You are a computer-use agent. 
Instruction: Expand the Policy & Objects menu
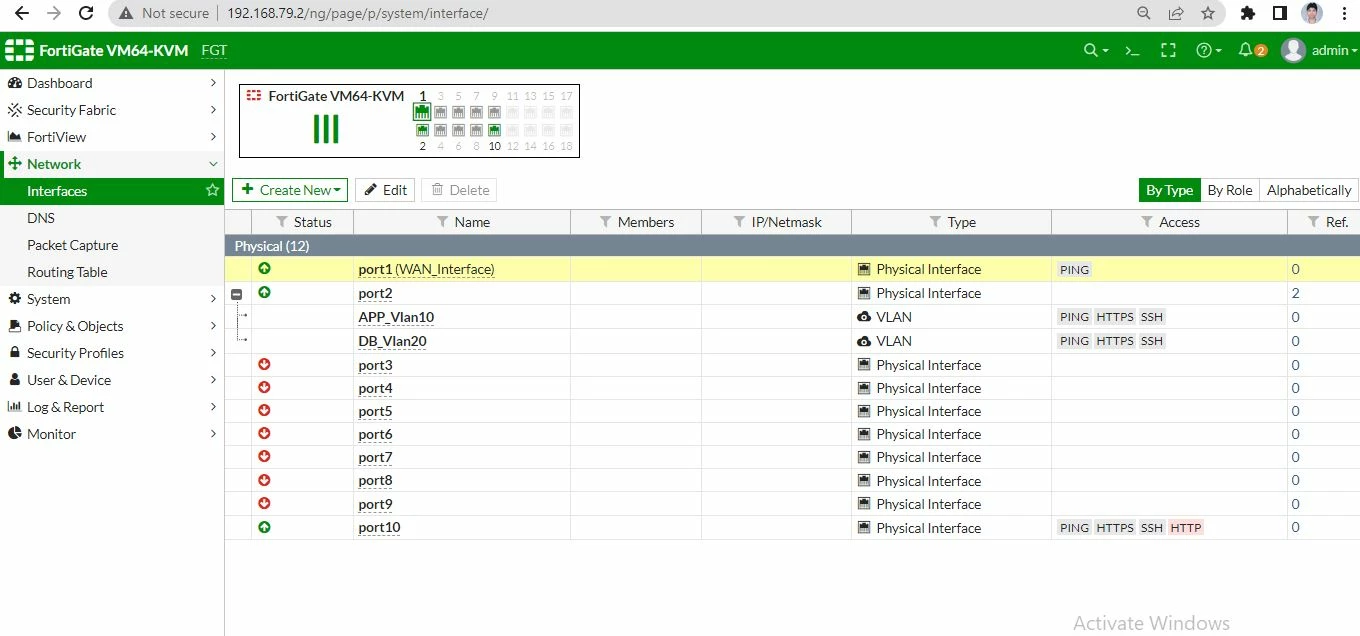click(112, 326)
